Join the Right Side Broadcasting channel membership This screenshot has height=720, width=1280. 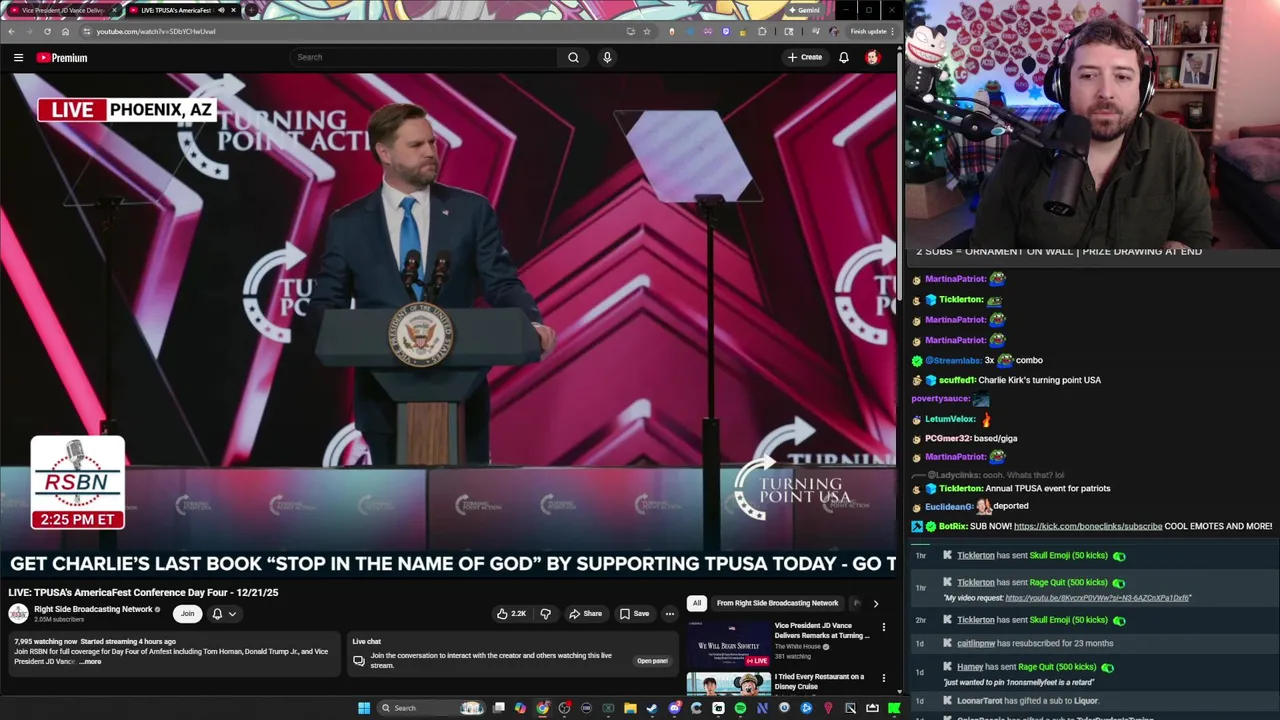point(187,614)
